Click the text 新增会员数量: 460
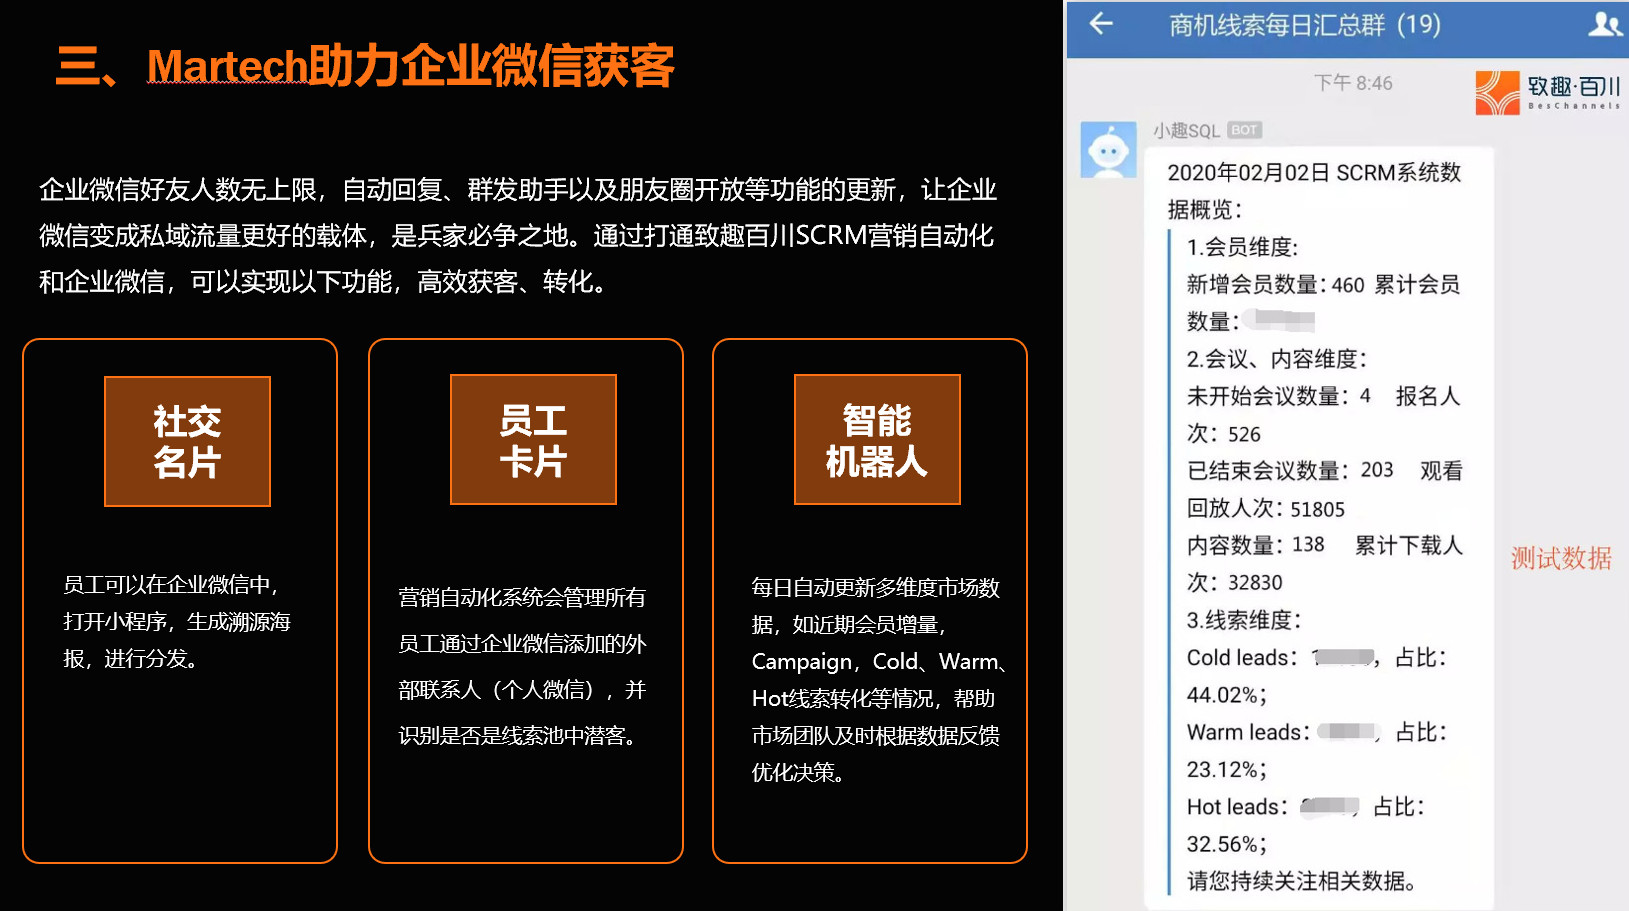Image resolution: width=1629 pixels, height=911 pixels. (x=1275, y=285)
